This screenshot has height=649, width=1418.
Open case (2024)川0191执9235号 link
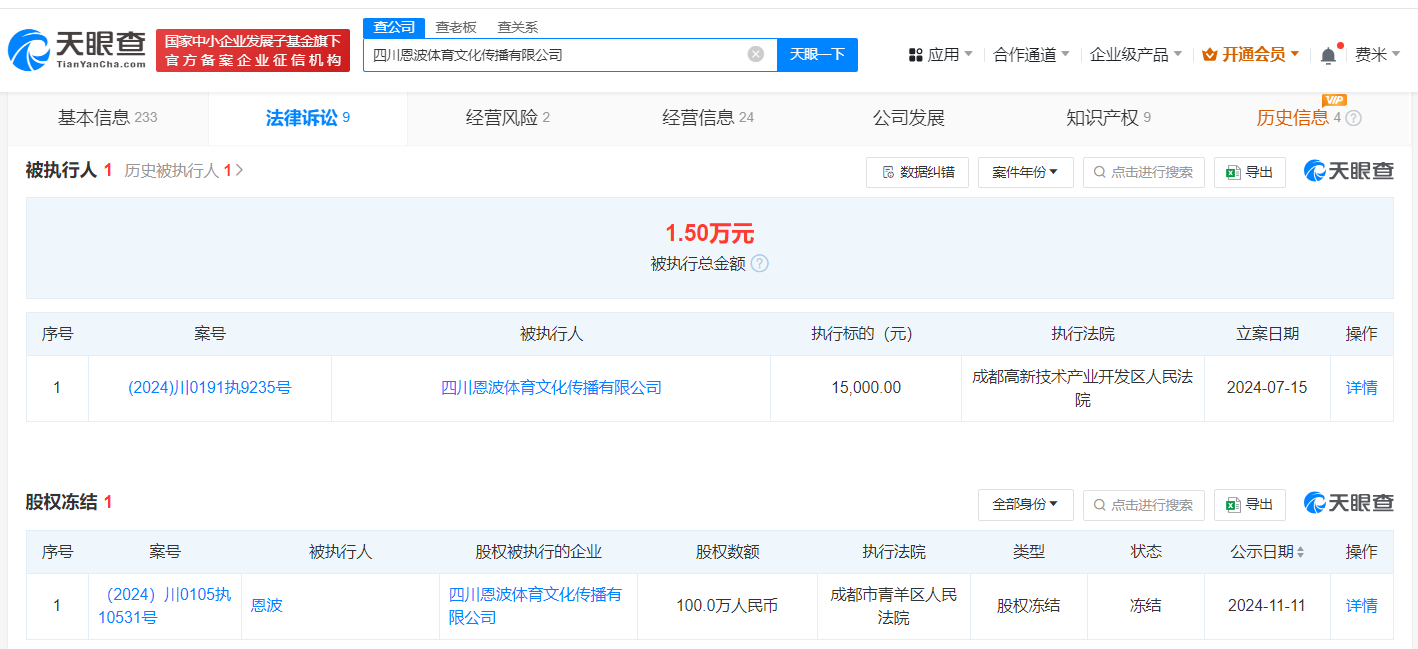(x=210, y=388)
